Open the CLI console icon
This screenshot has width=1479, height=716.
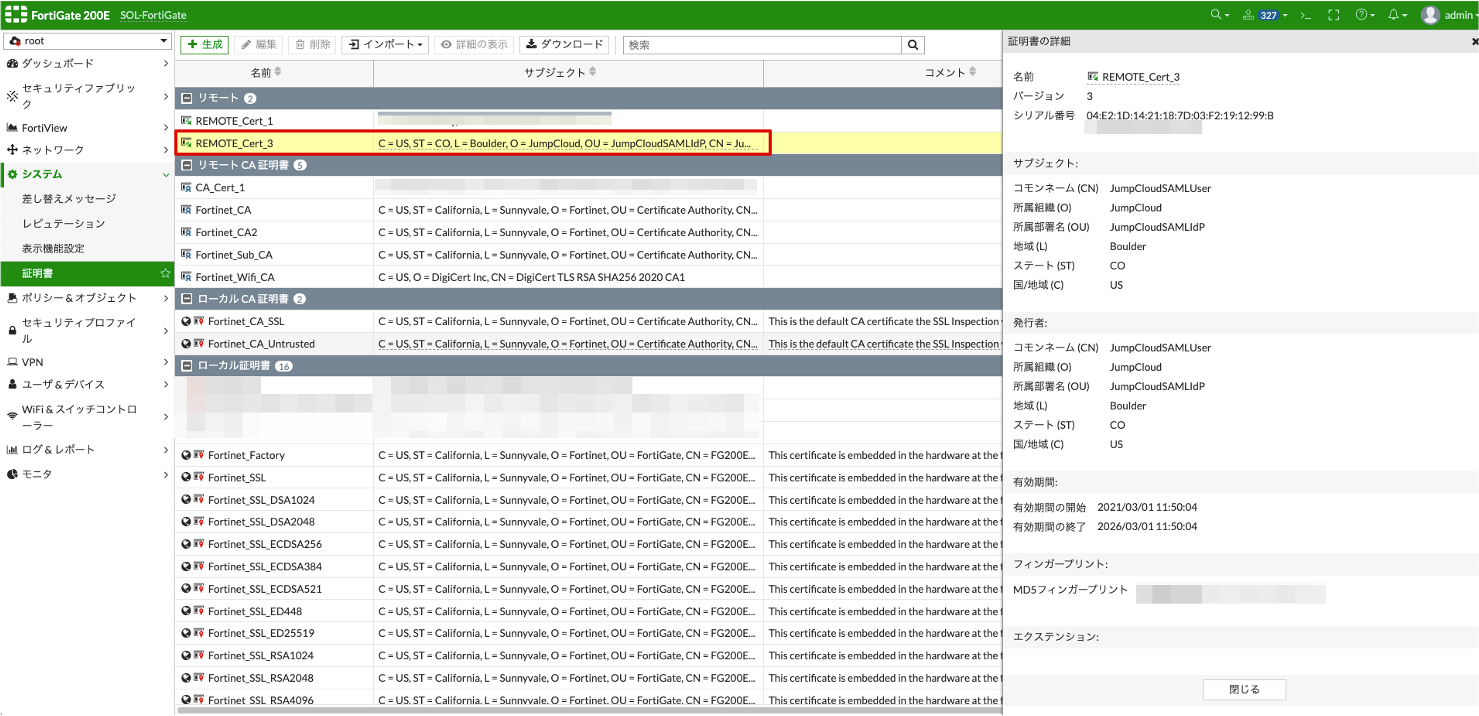[x=1304, y=15]
